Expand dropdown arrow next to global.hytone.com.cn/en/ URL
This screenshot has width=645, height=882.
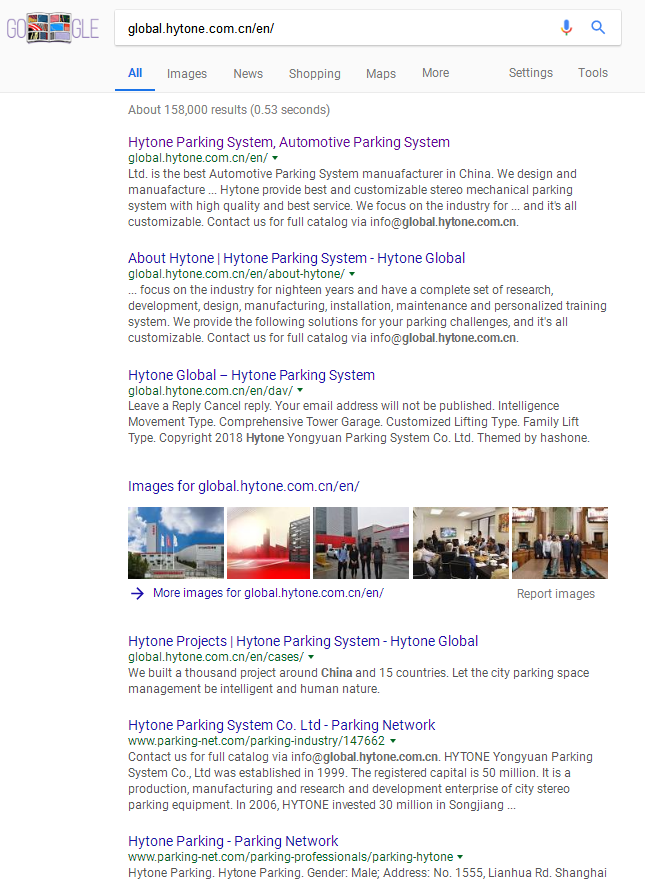coord(275,158)
